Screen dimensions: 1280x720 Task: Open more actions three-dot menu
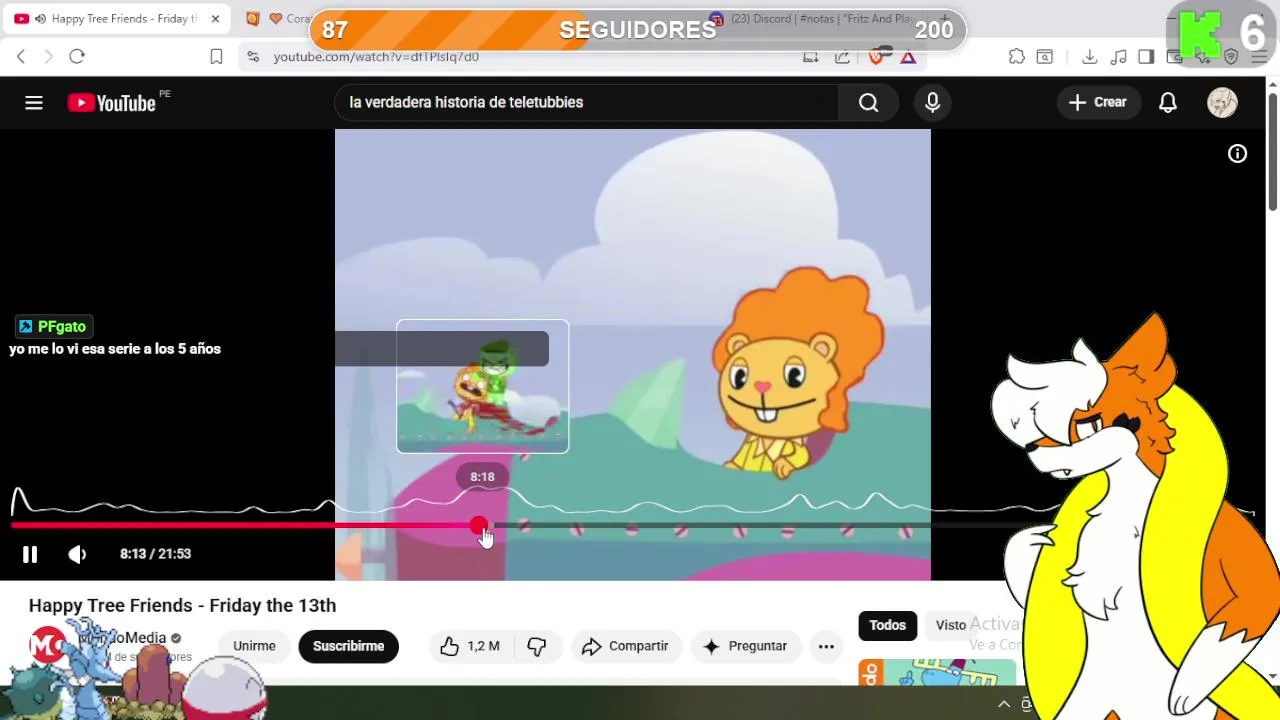[x=826, y=646]
